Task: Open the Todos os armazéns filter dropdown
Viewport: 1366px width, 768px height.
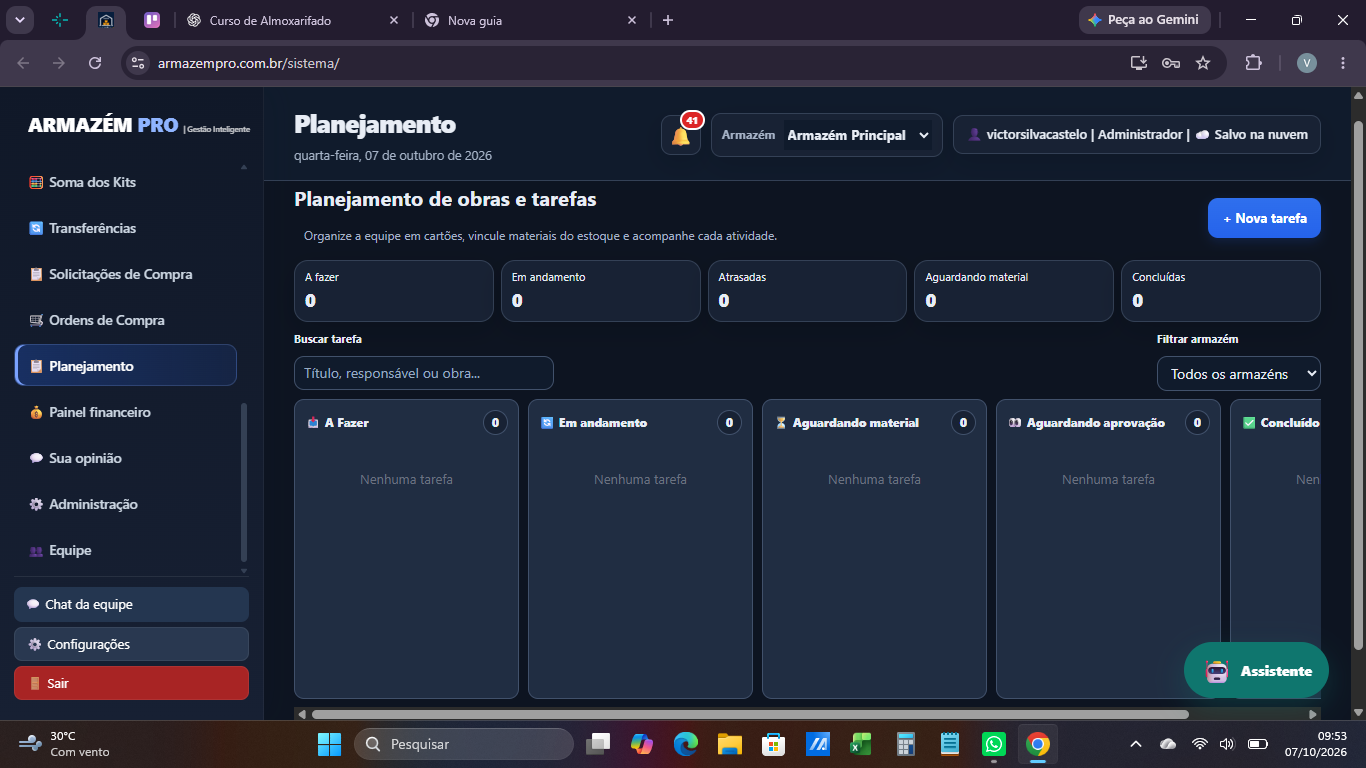Action: [1238, 374]
